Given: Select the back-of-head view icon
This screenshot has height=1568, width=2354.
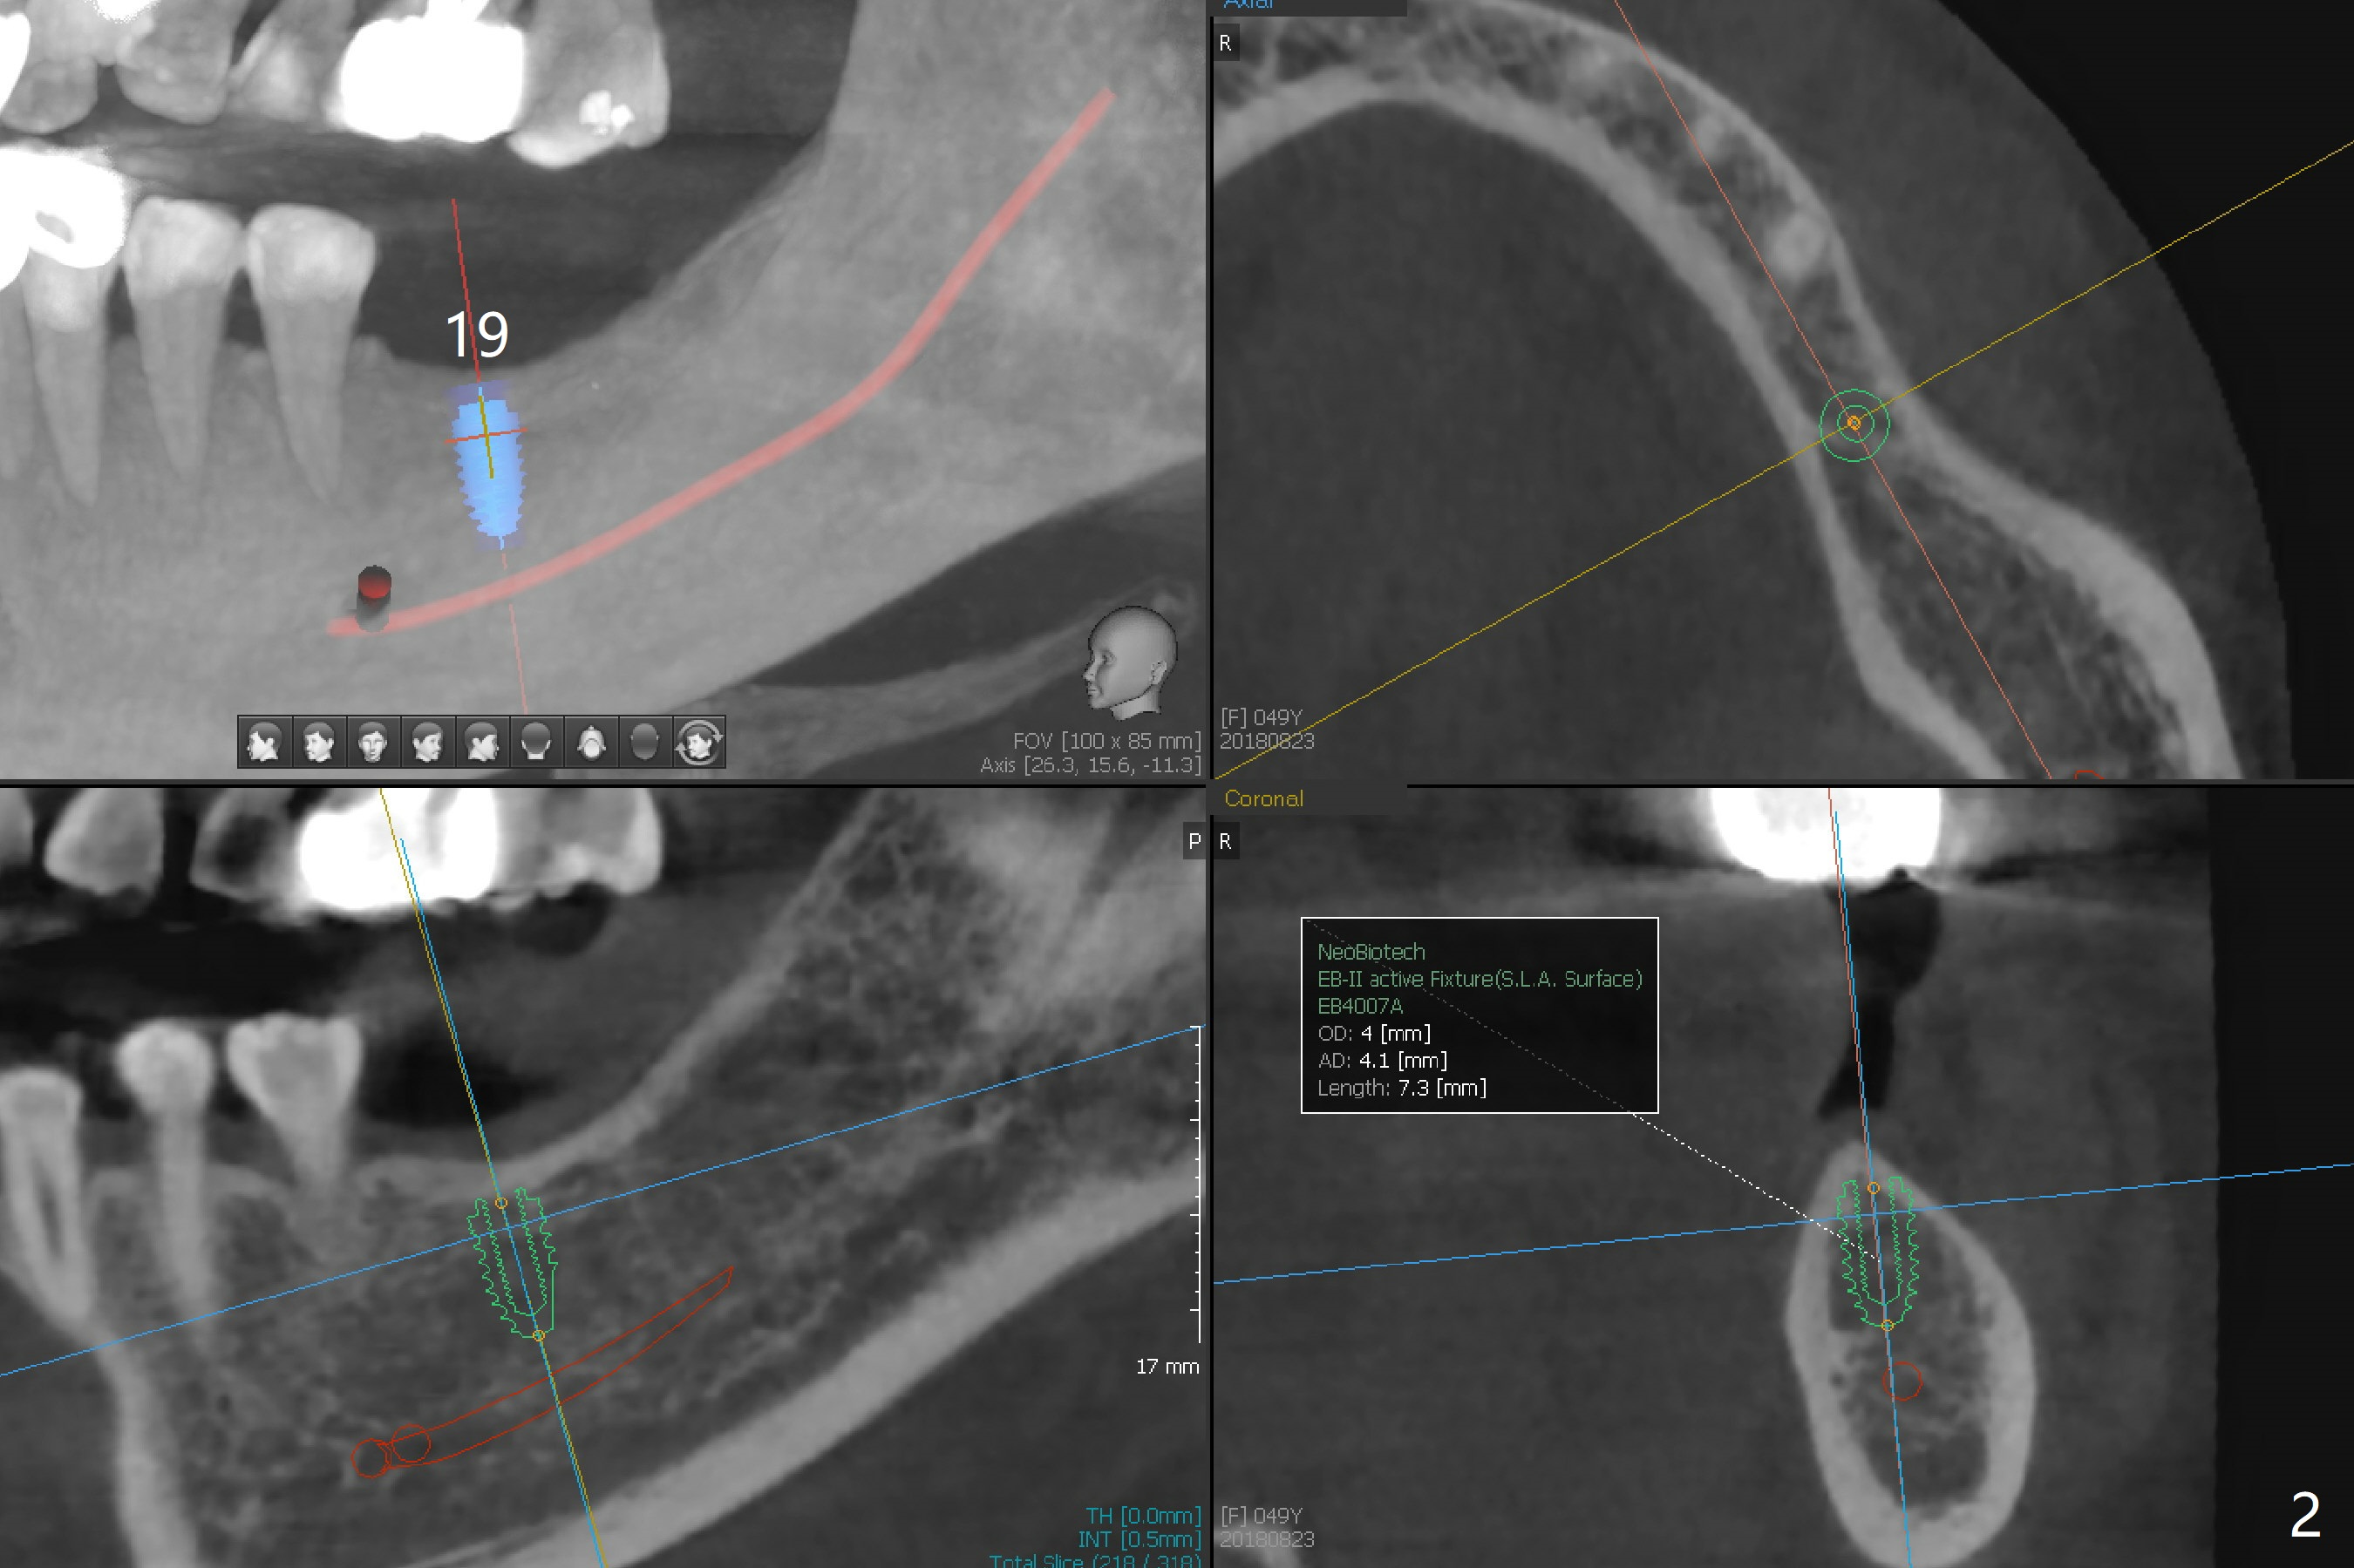Looking at the screenshot, I should pos(536,743).
